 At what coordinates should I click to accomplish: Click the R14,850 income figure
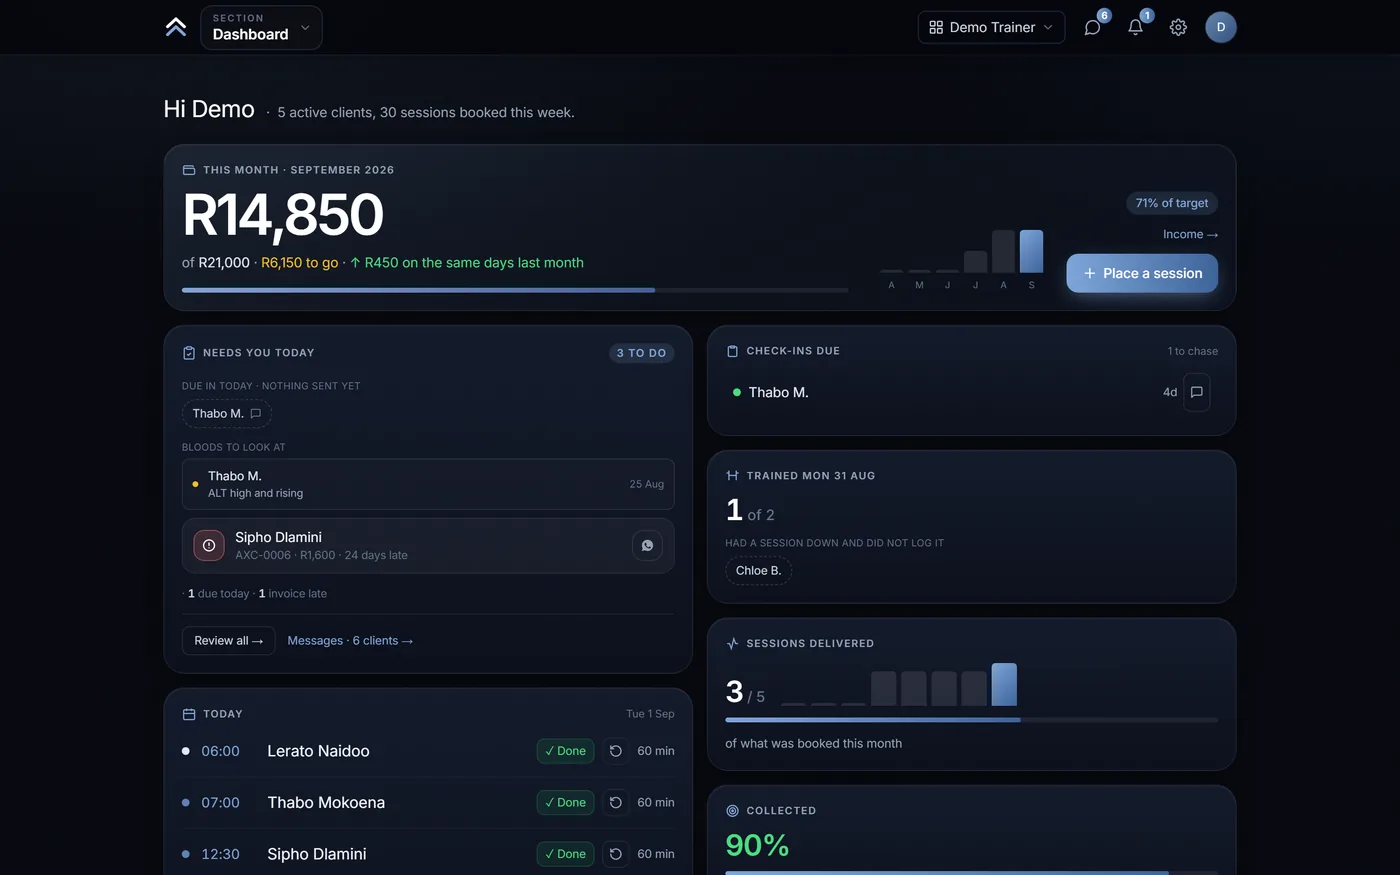[283, 215]
